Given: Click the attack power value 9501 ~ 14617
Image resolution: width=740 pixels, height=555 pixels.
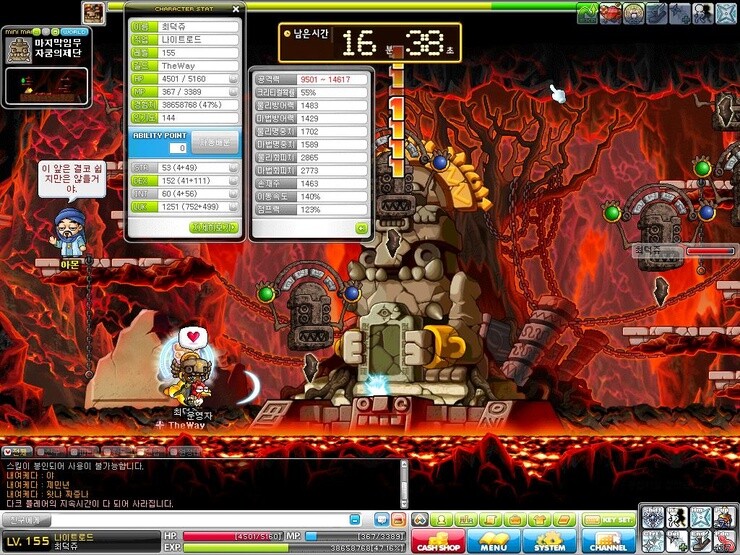Looking at the screenshot, I should coord(326,80).
